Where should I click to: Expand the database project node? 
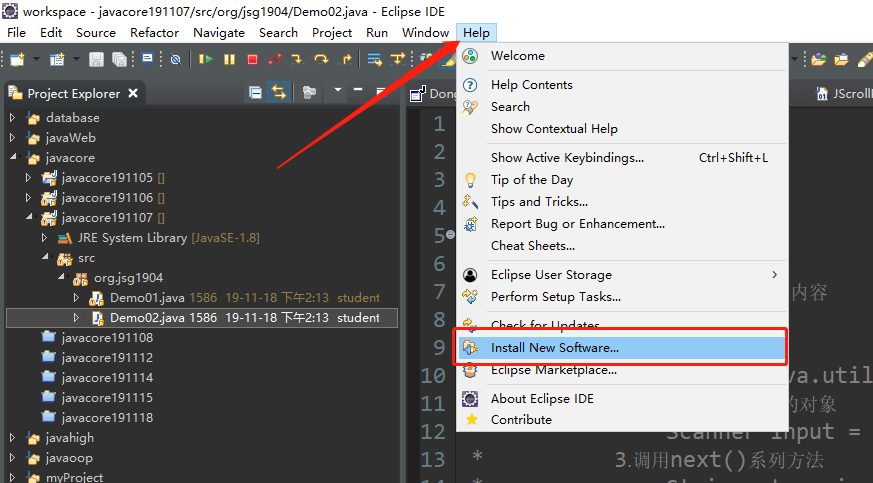(13, 118)
